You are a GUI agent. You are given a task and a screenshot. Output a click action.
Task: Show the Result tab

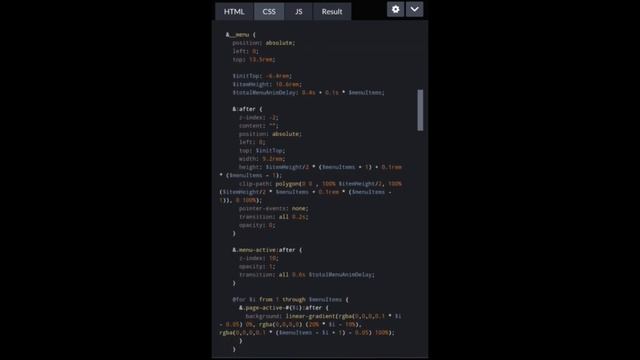coord(332,11)
